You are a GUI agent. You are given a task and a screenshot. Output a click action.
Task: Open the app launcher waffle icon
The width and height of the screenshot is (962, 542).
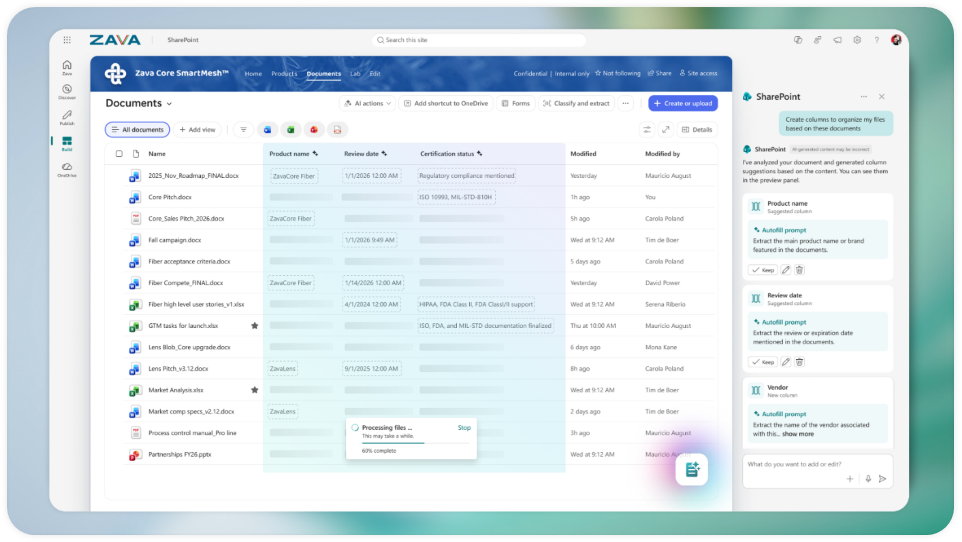click(67, 40)
